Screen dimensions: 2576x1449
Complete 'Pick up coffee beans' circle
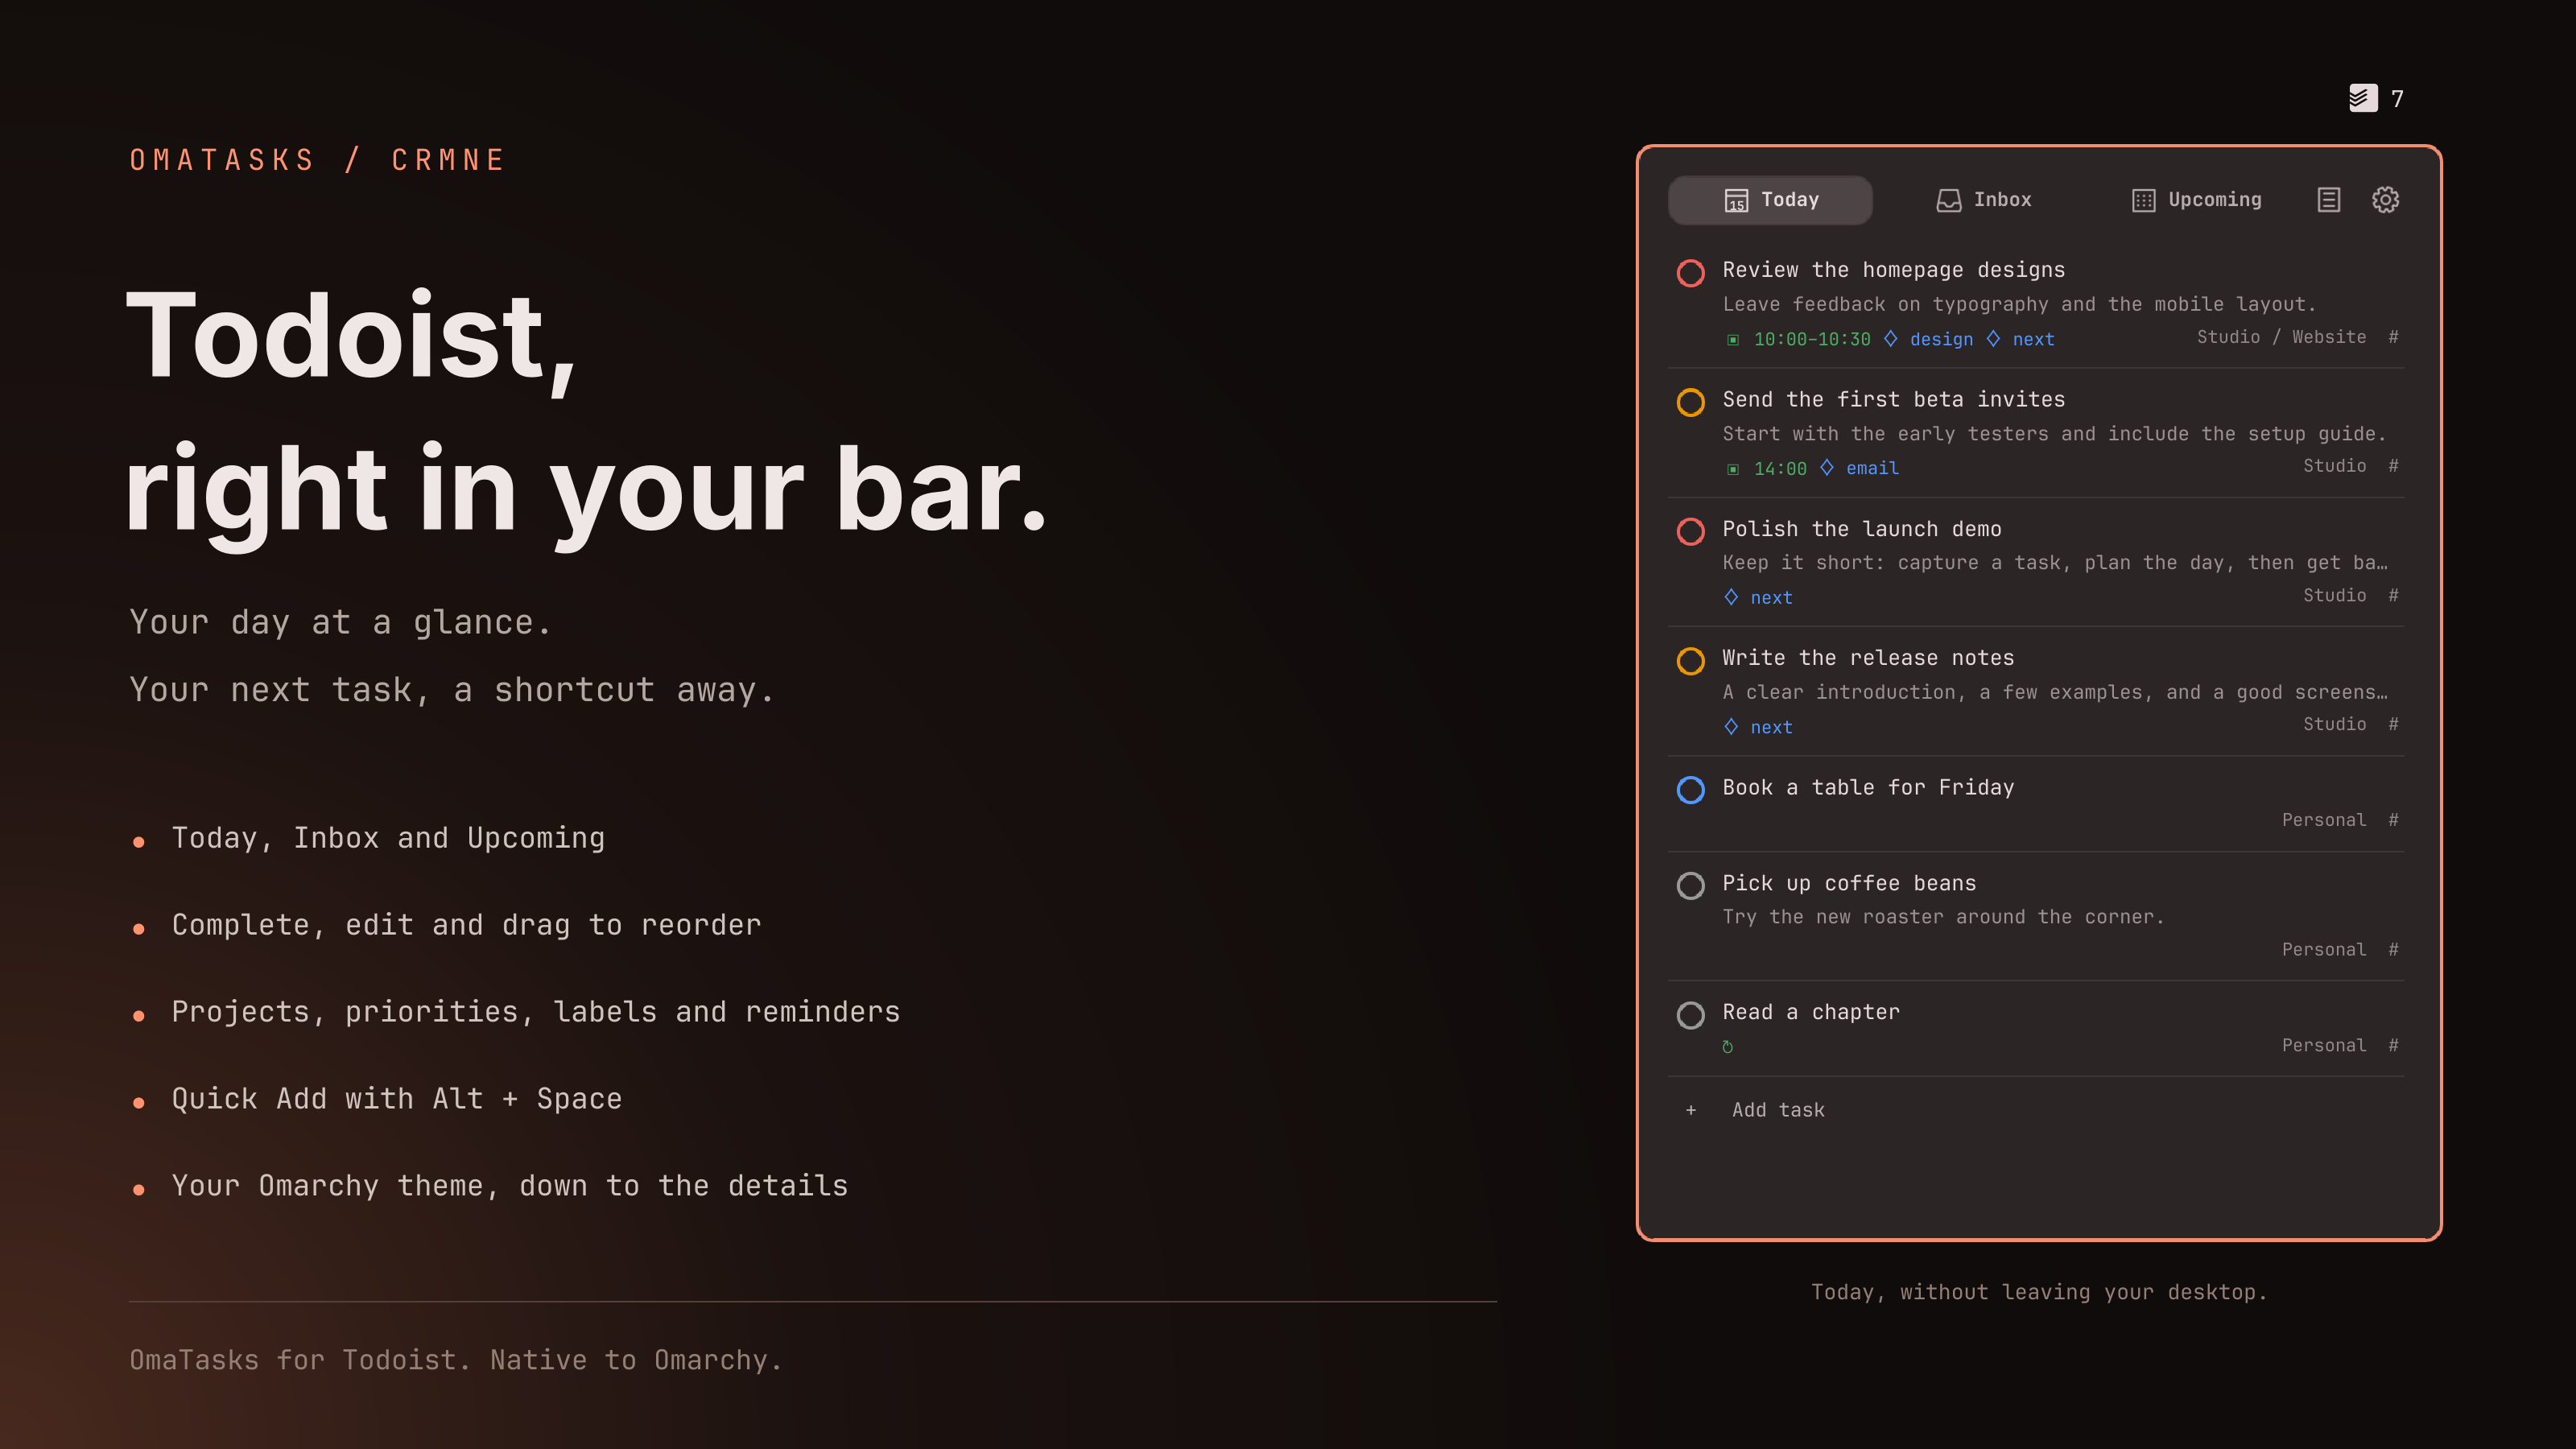(x=1691, y=886)
